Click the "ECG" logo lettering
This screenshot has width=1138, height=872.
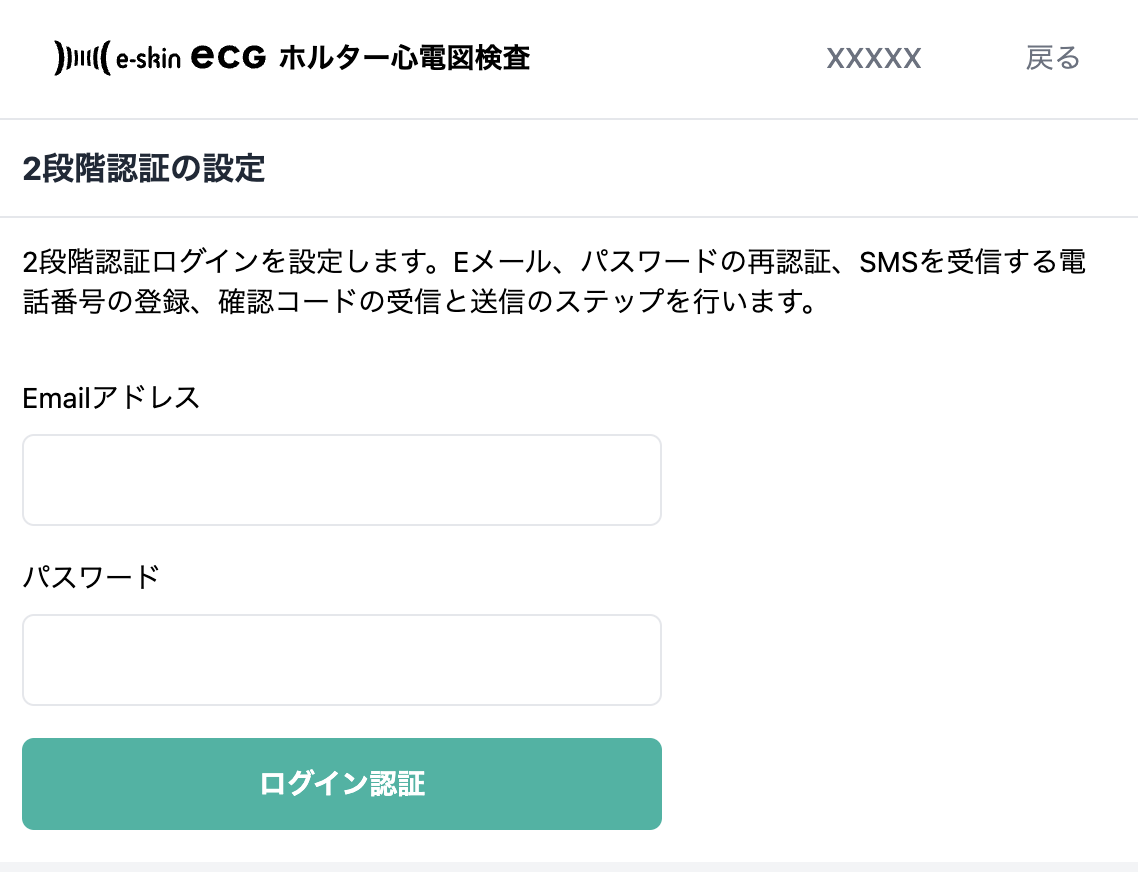228,59
